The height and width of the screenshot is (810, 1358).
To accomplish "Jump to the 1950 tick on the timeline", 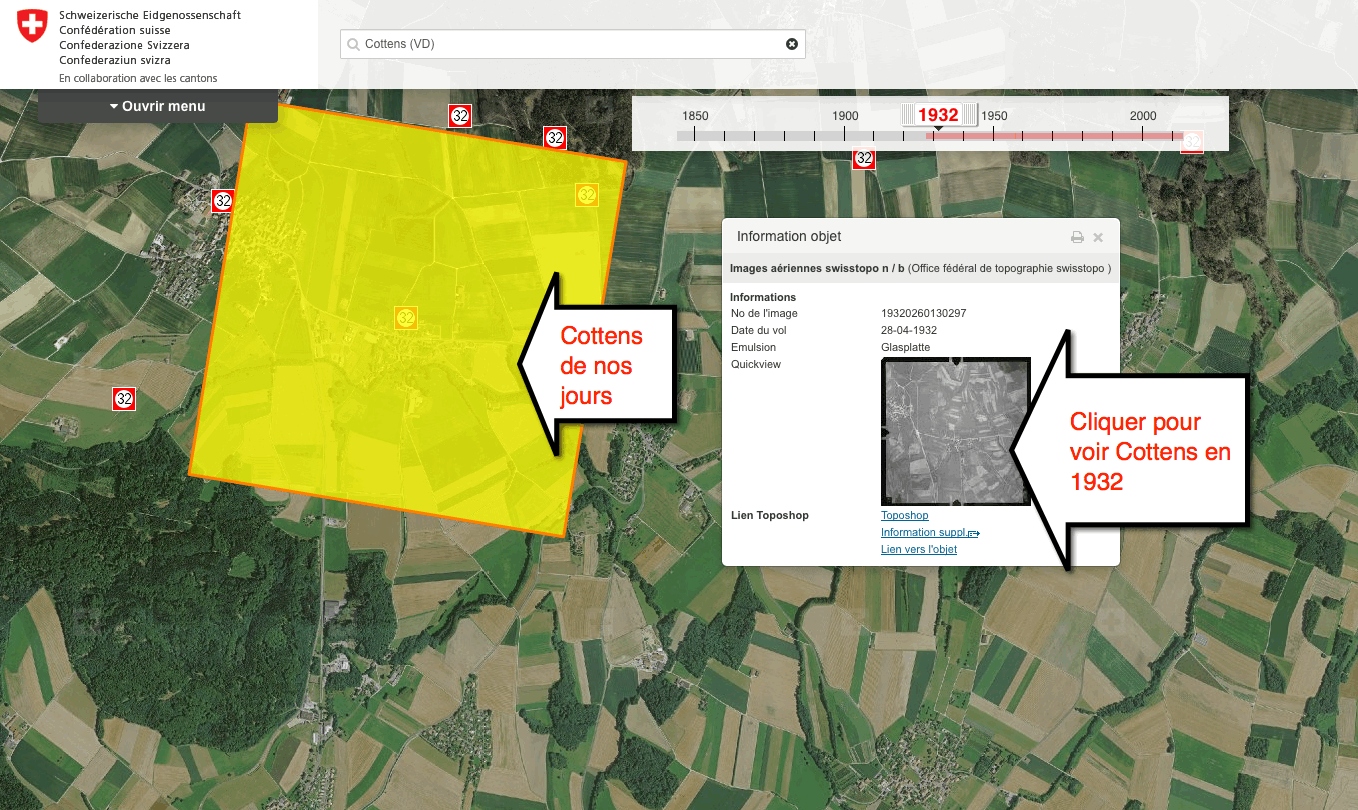I will 993,135.
